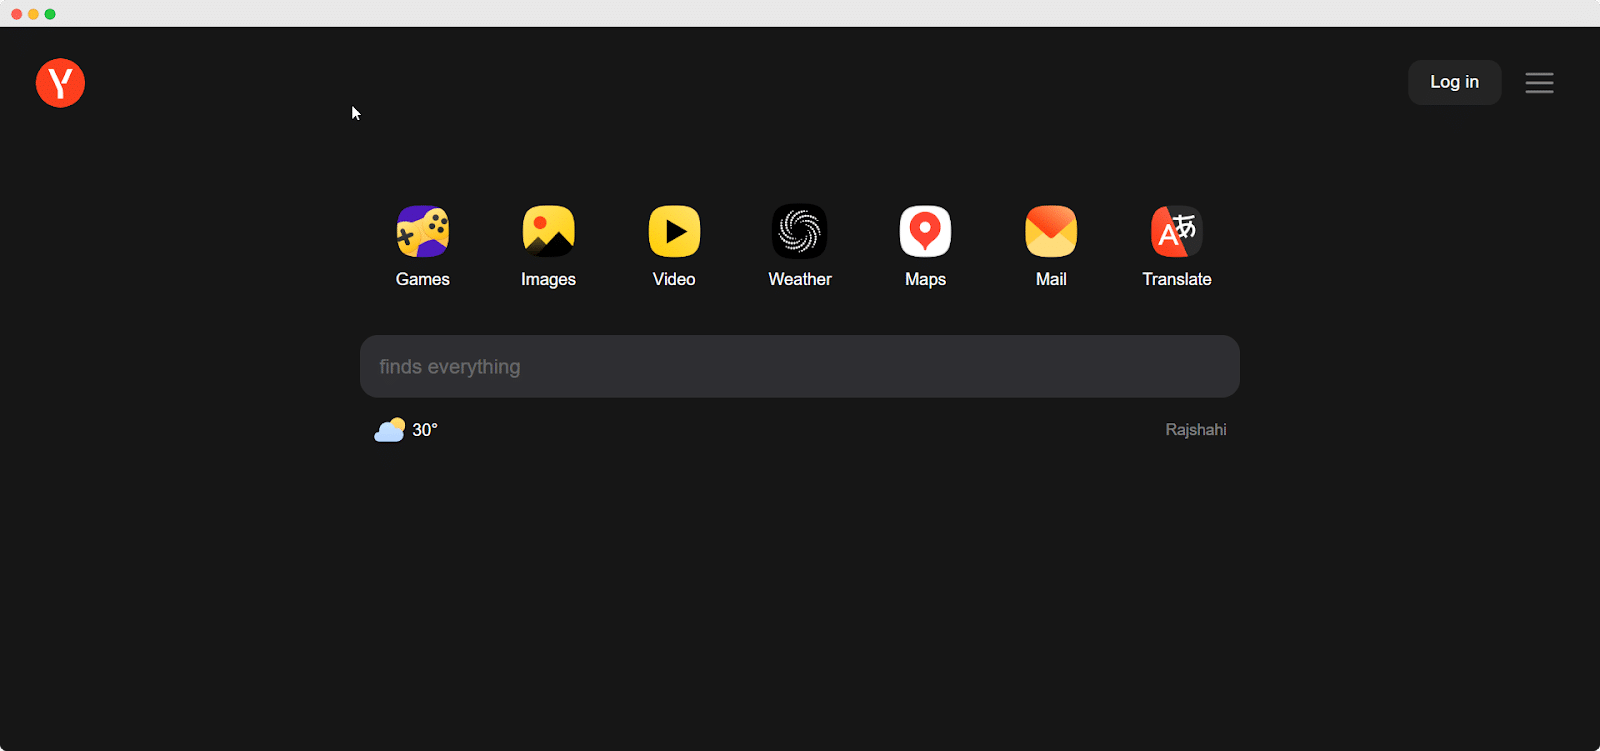Viewport: 1600px width, 751px height.
Task: Click the Translate label text
Action: pos(1177,279)
